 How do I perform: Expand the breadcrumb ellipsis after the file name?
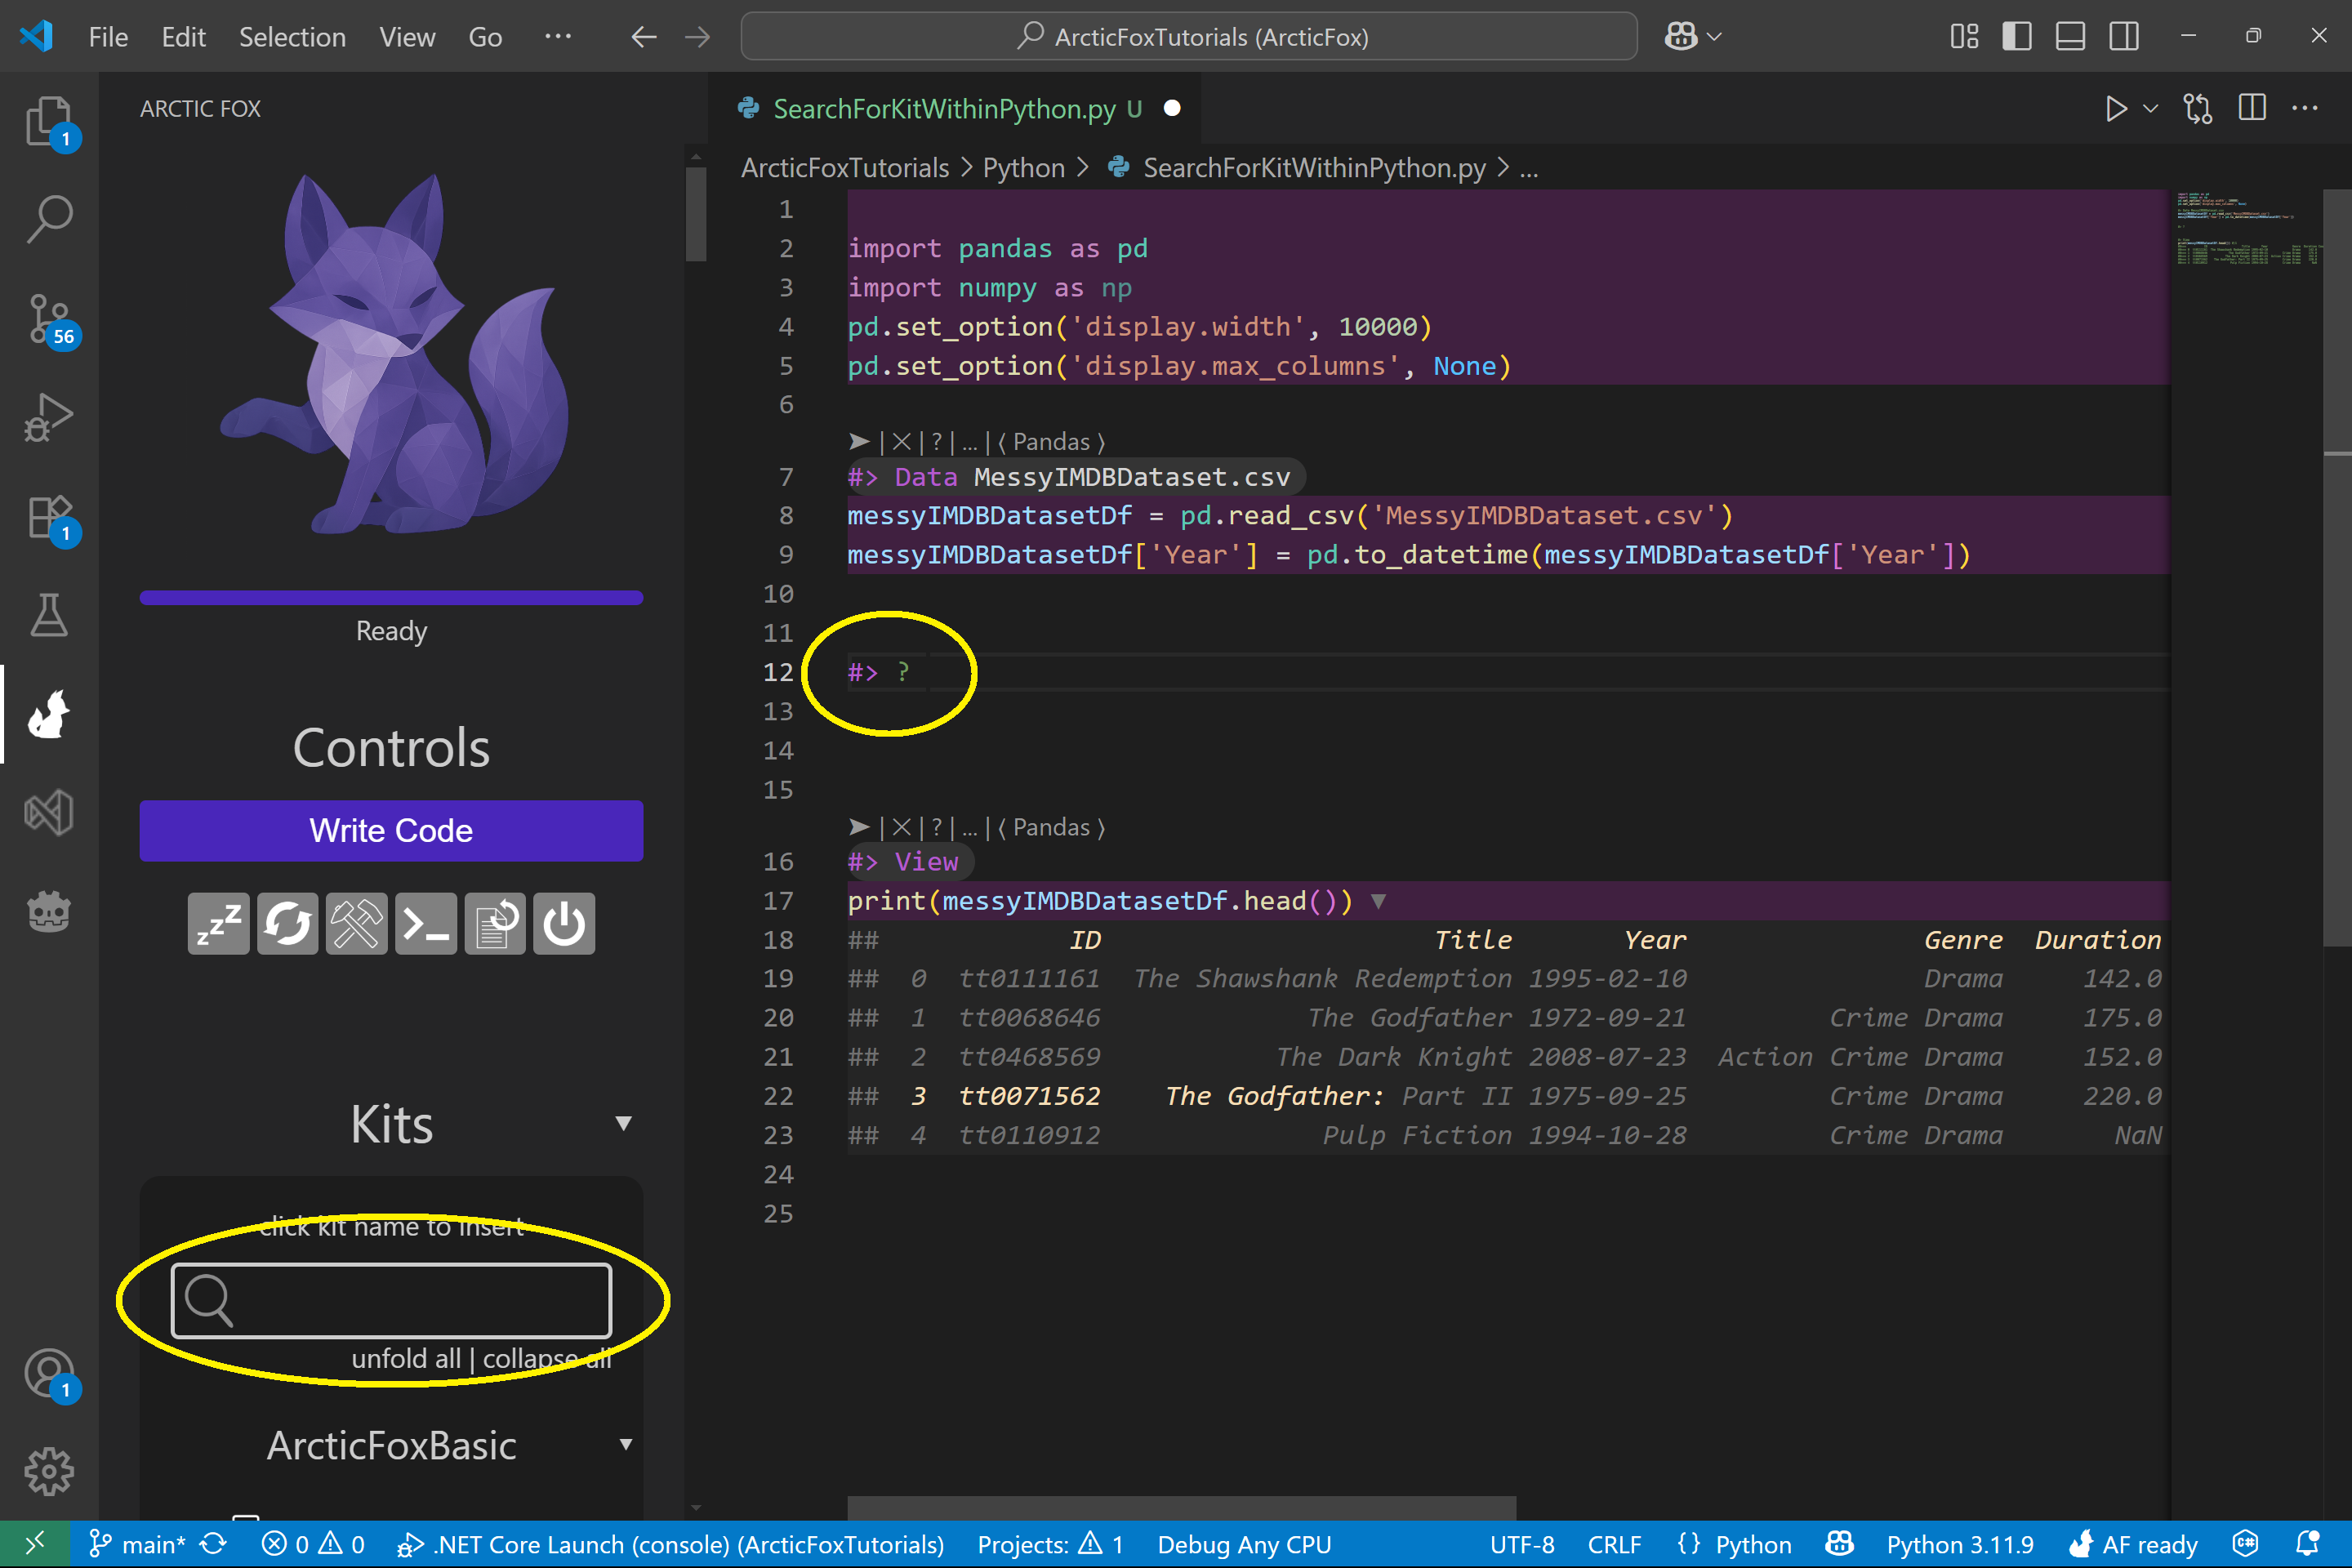[x=1529, y=168]
